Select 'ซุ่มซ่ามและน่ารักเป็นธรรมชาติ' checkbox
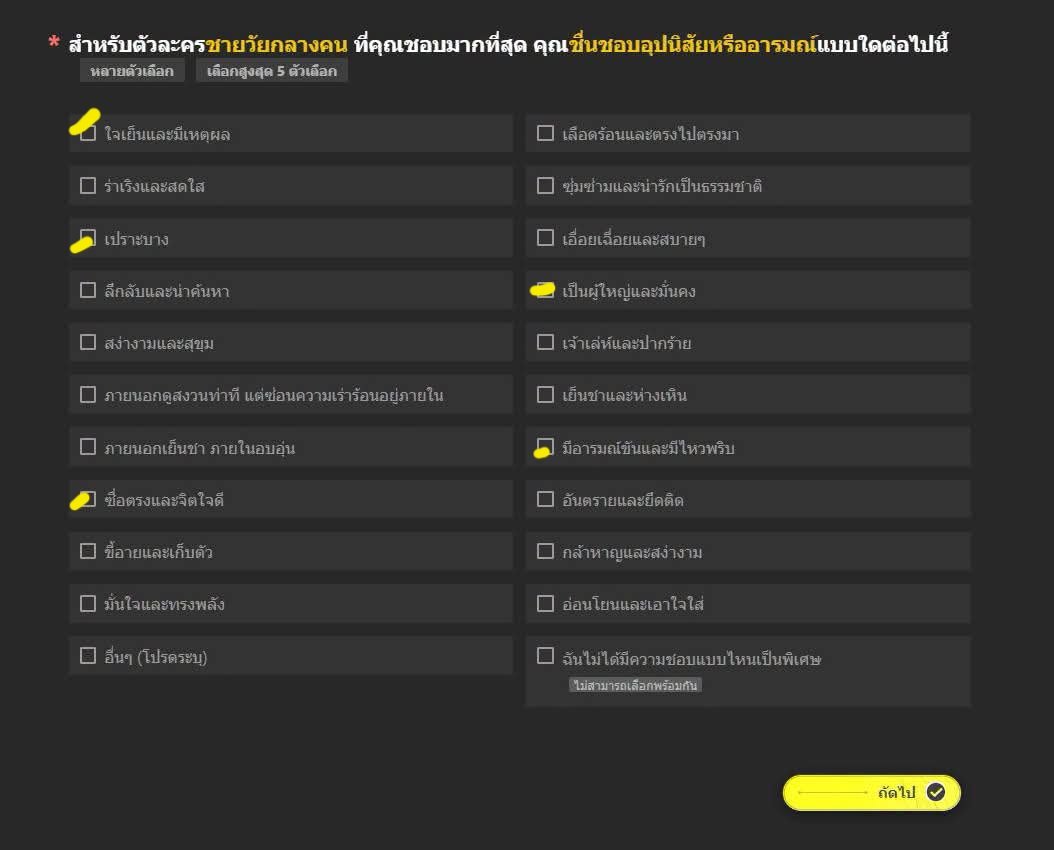The image size is (1054, 850). (x=545, y=185)
